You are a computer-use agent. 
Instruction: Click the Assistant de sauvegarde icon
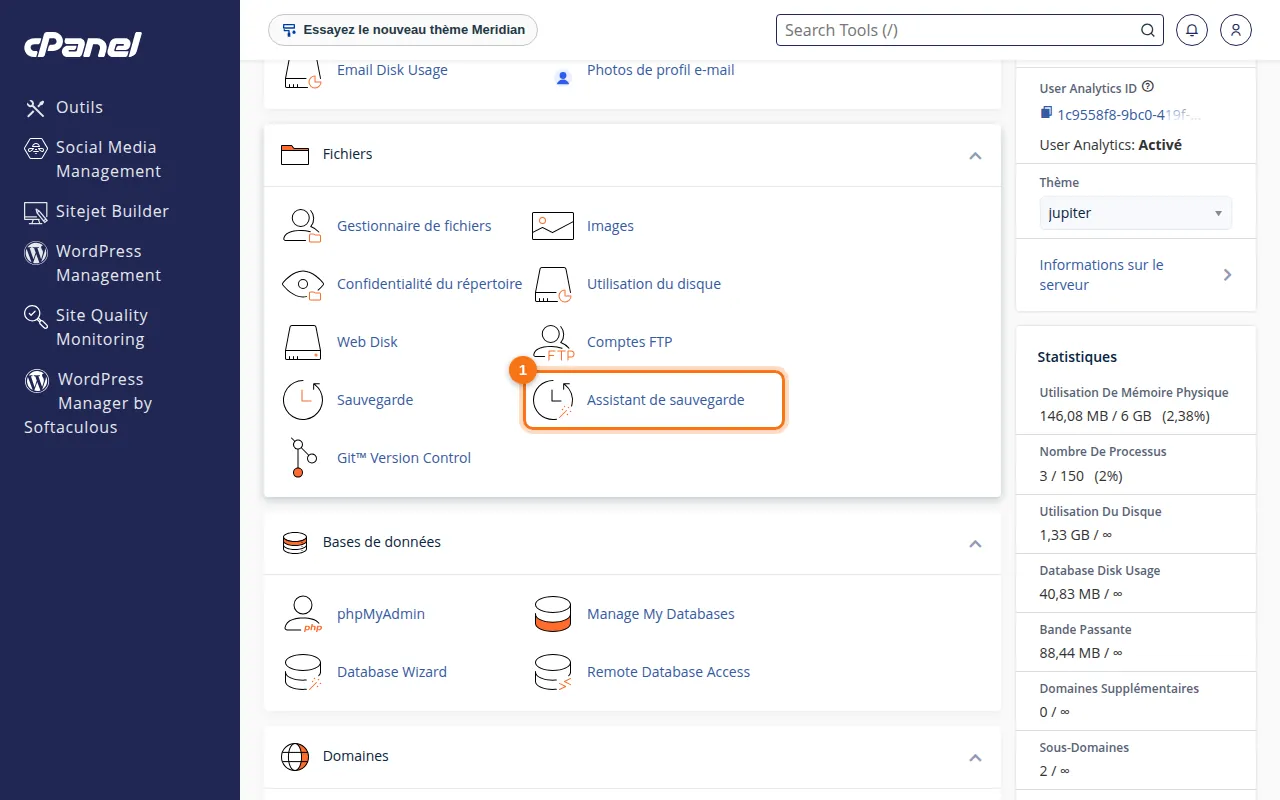(553, 400)
